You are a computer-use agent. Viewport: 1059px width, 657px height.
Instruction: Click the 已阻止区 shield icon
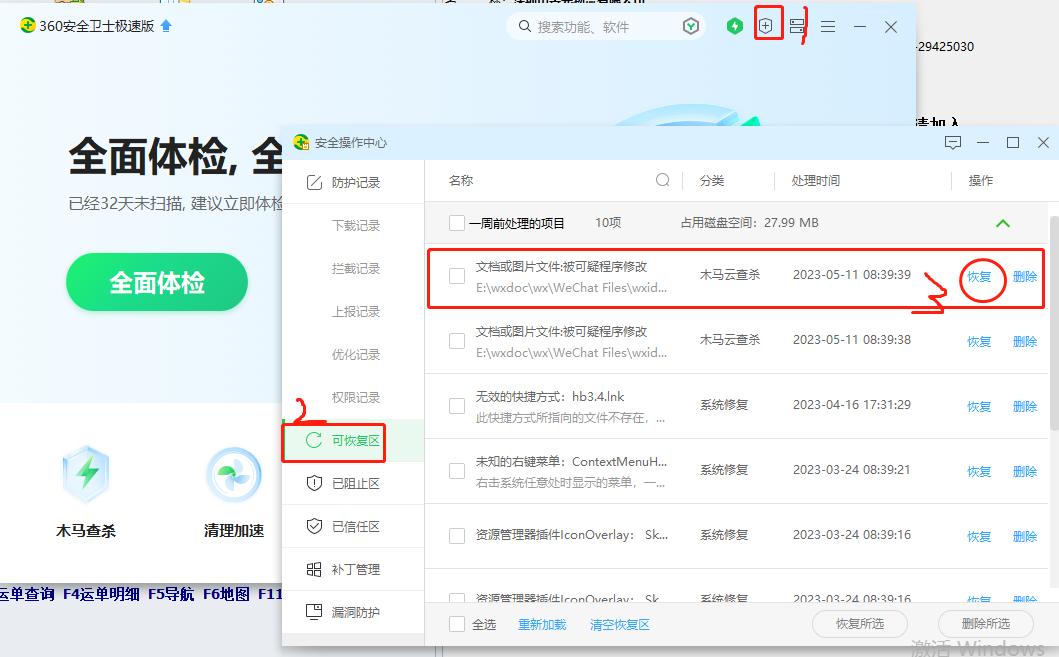tap(314, 483)
